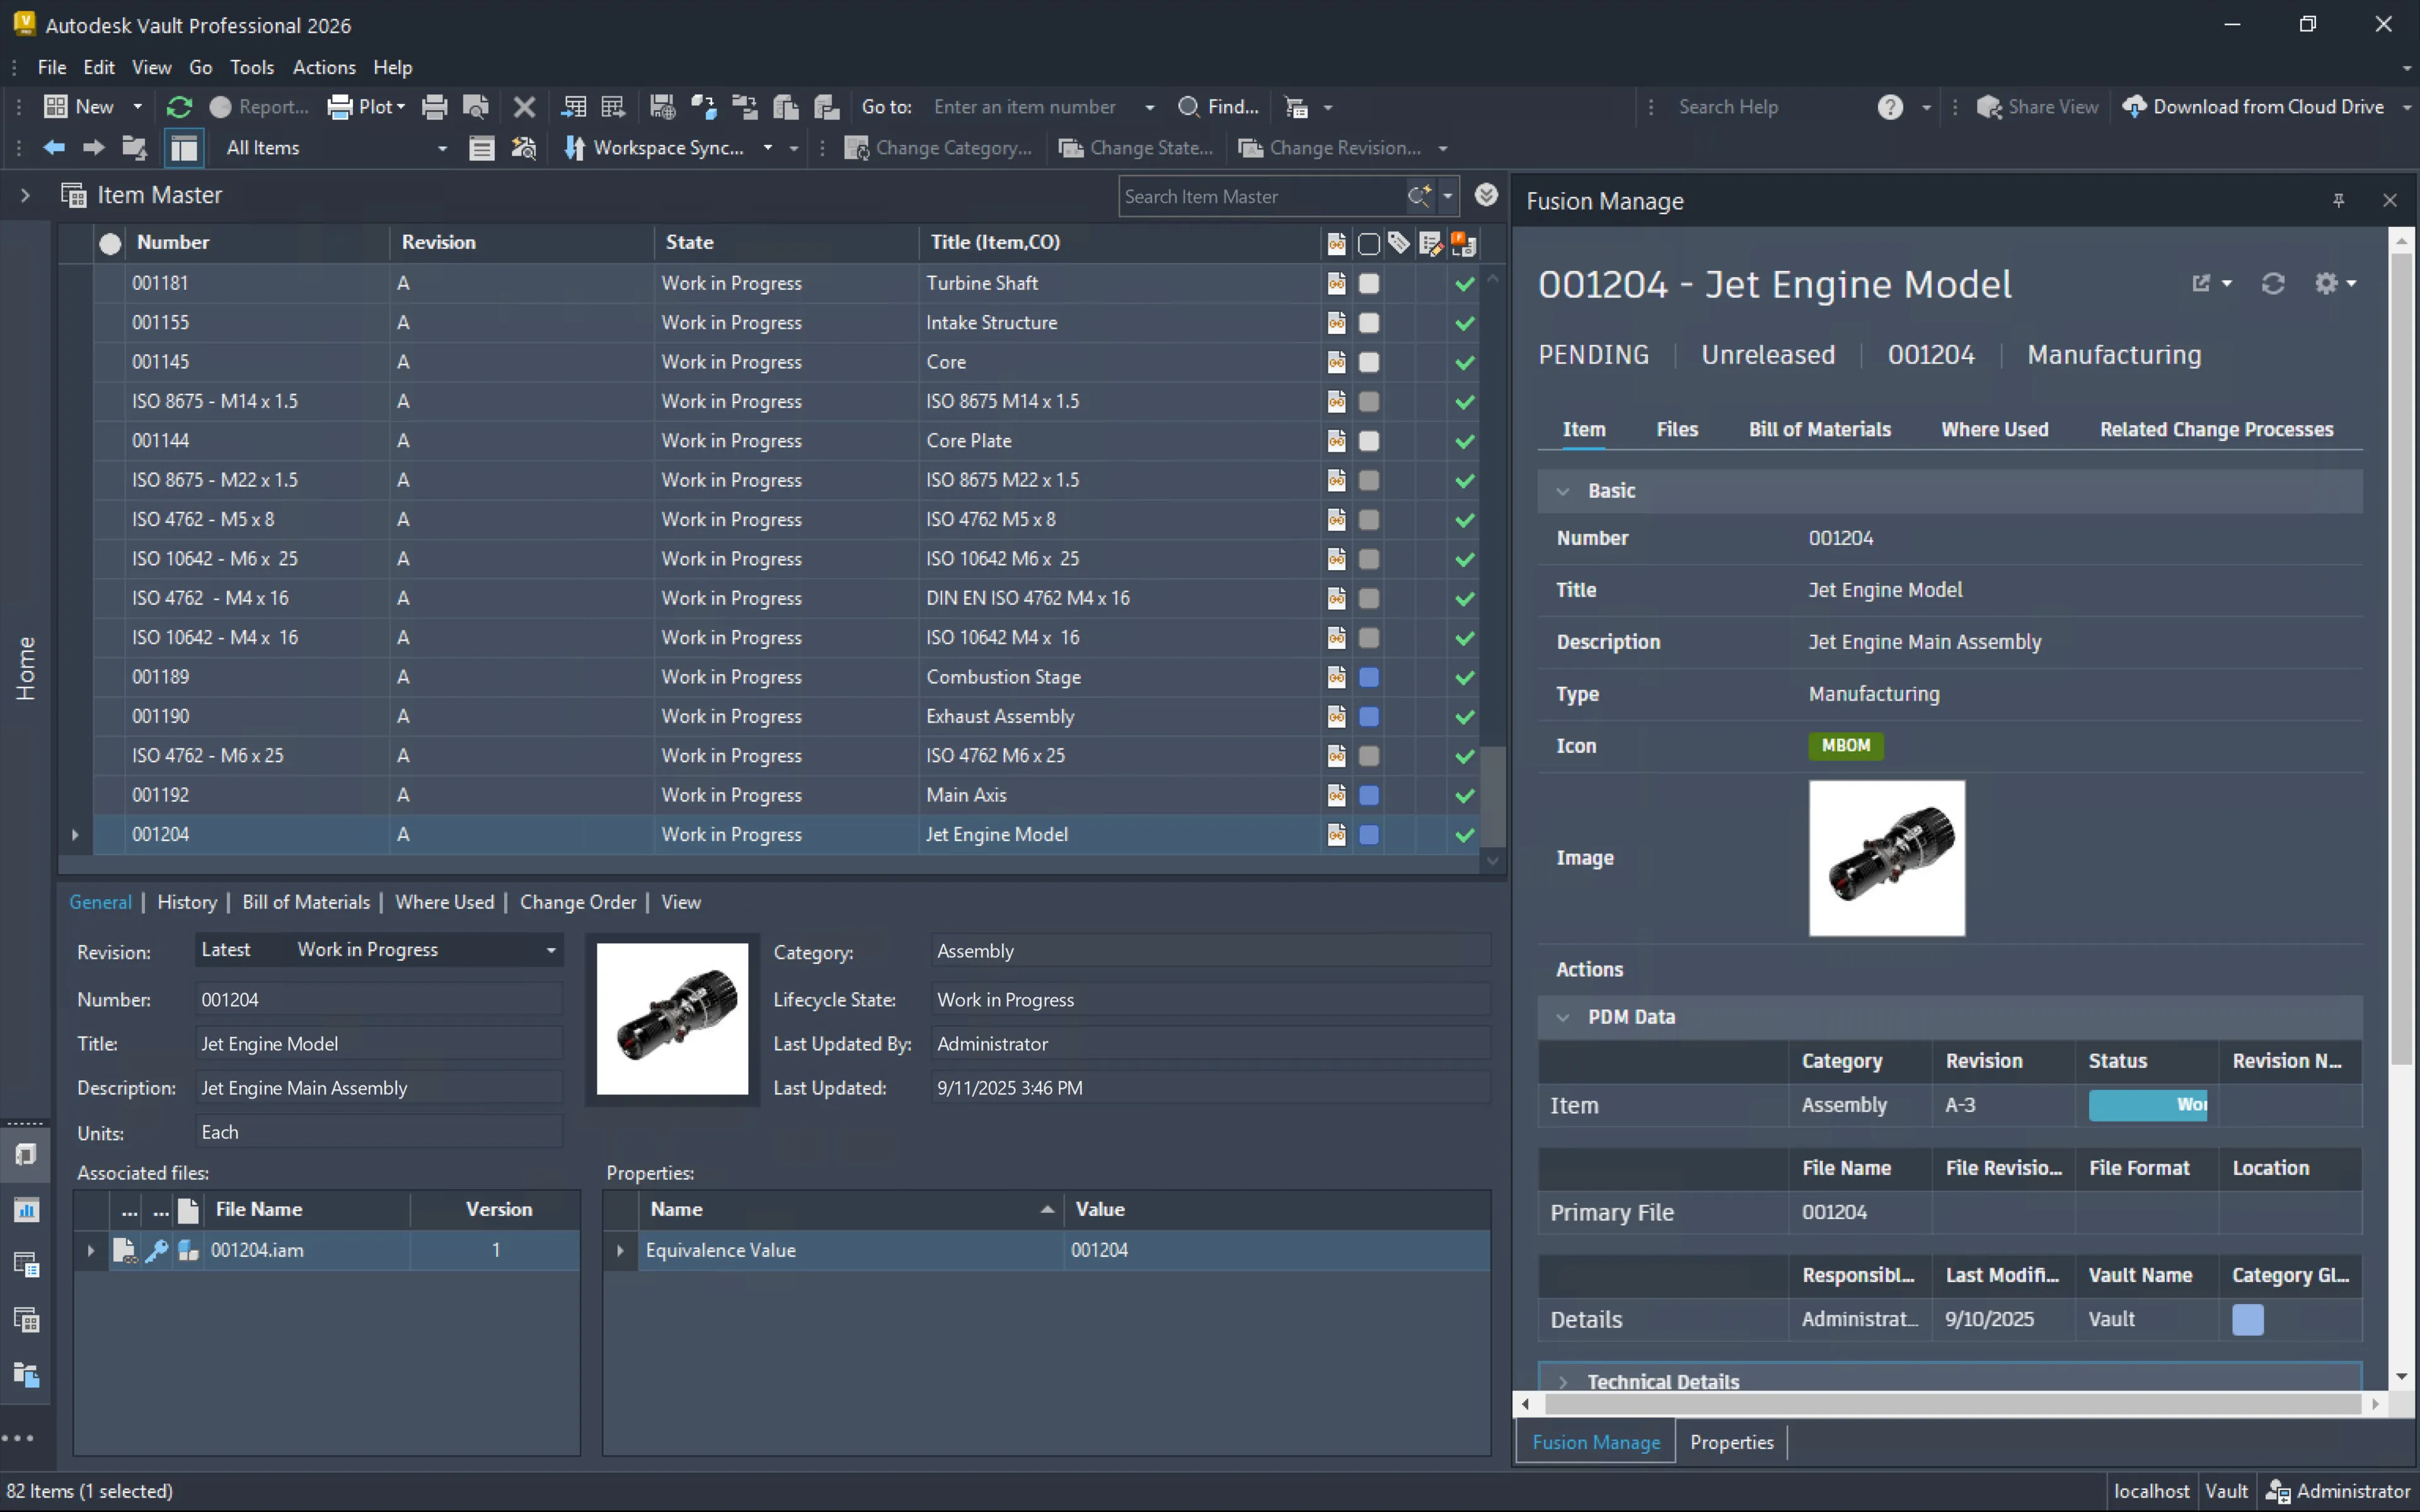2420x1512 pixels.
Task: Click the Print icon next to Plot
Action: [434, 107]
